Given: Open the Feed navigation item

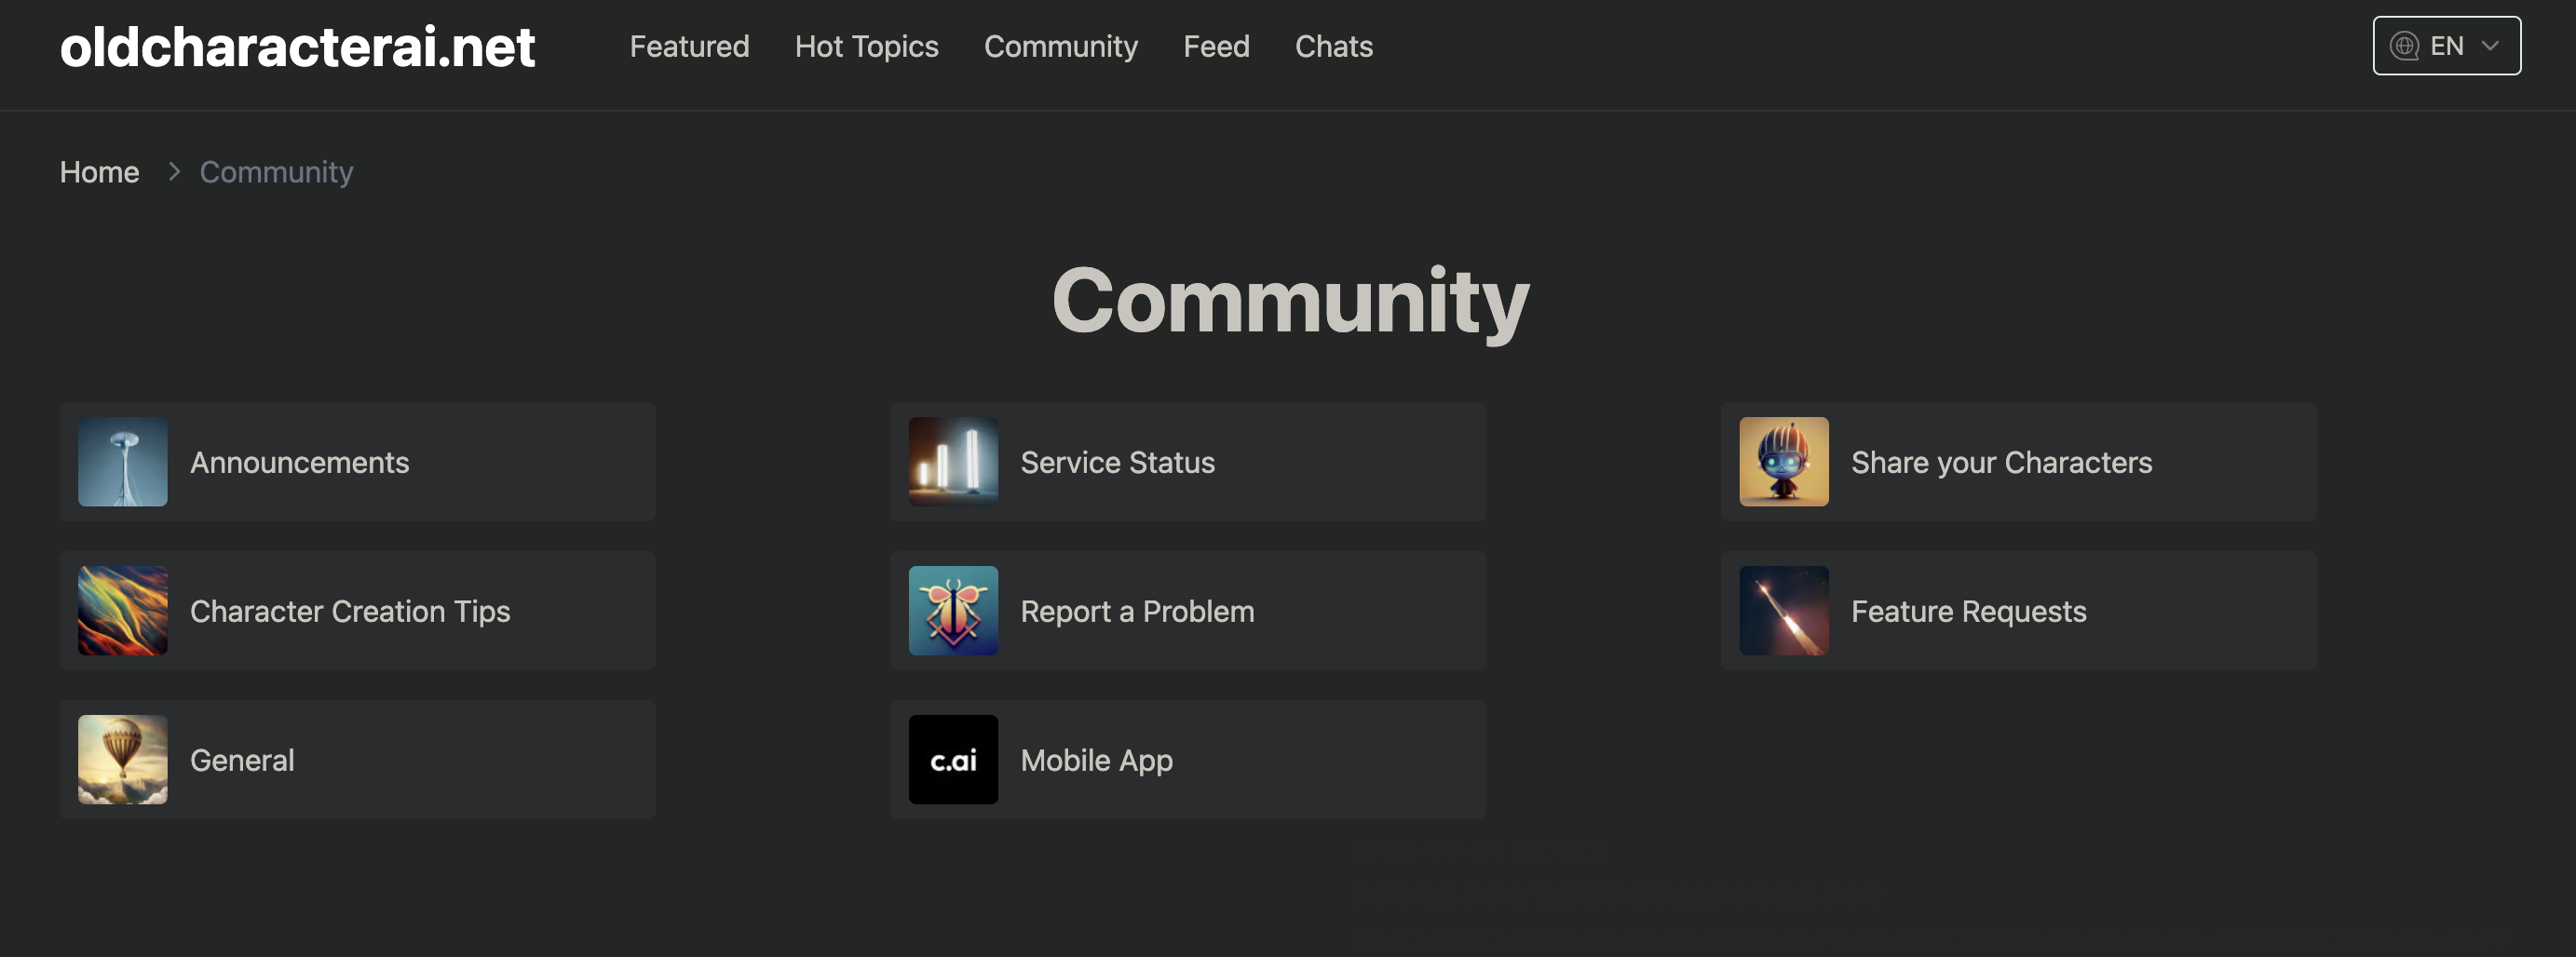Looking at the screenshot, I should [1216, 46].
